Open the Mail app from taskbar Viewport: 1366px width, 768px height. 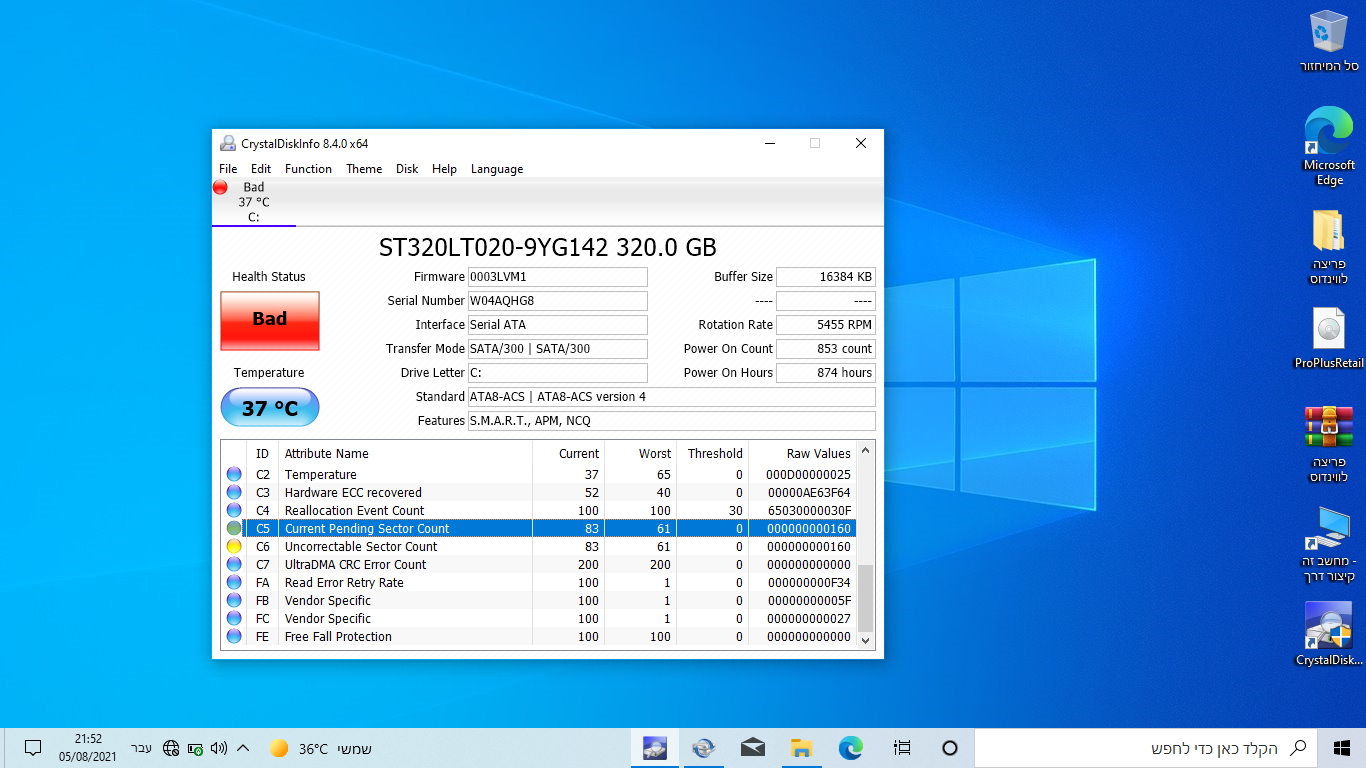click(x=752, y=747)
